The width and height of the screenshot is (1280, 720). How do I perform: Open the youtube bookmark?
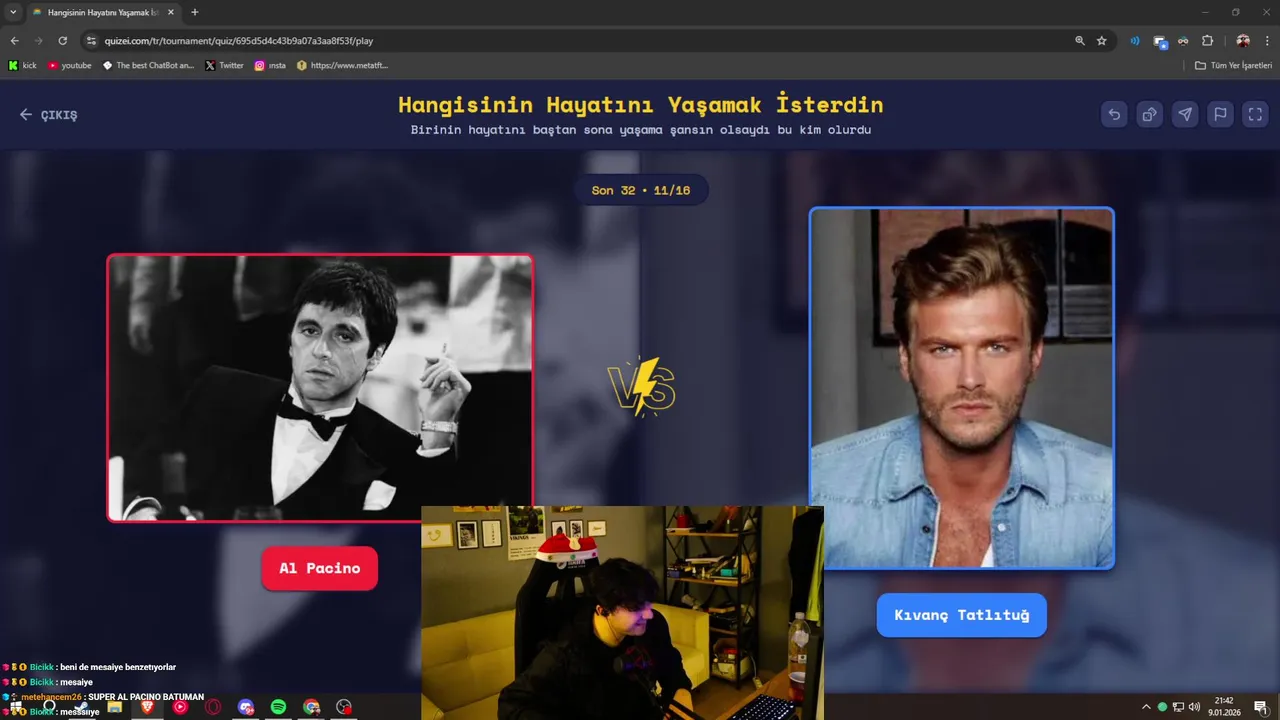[x=70, y=65]
